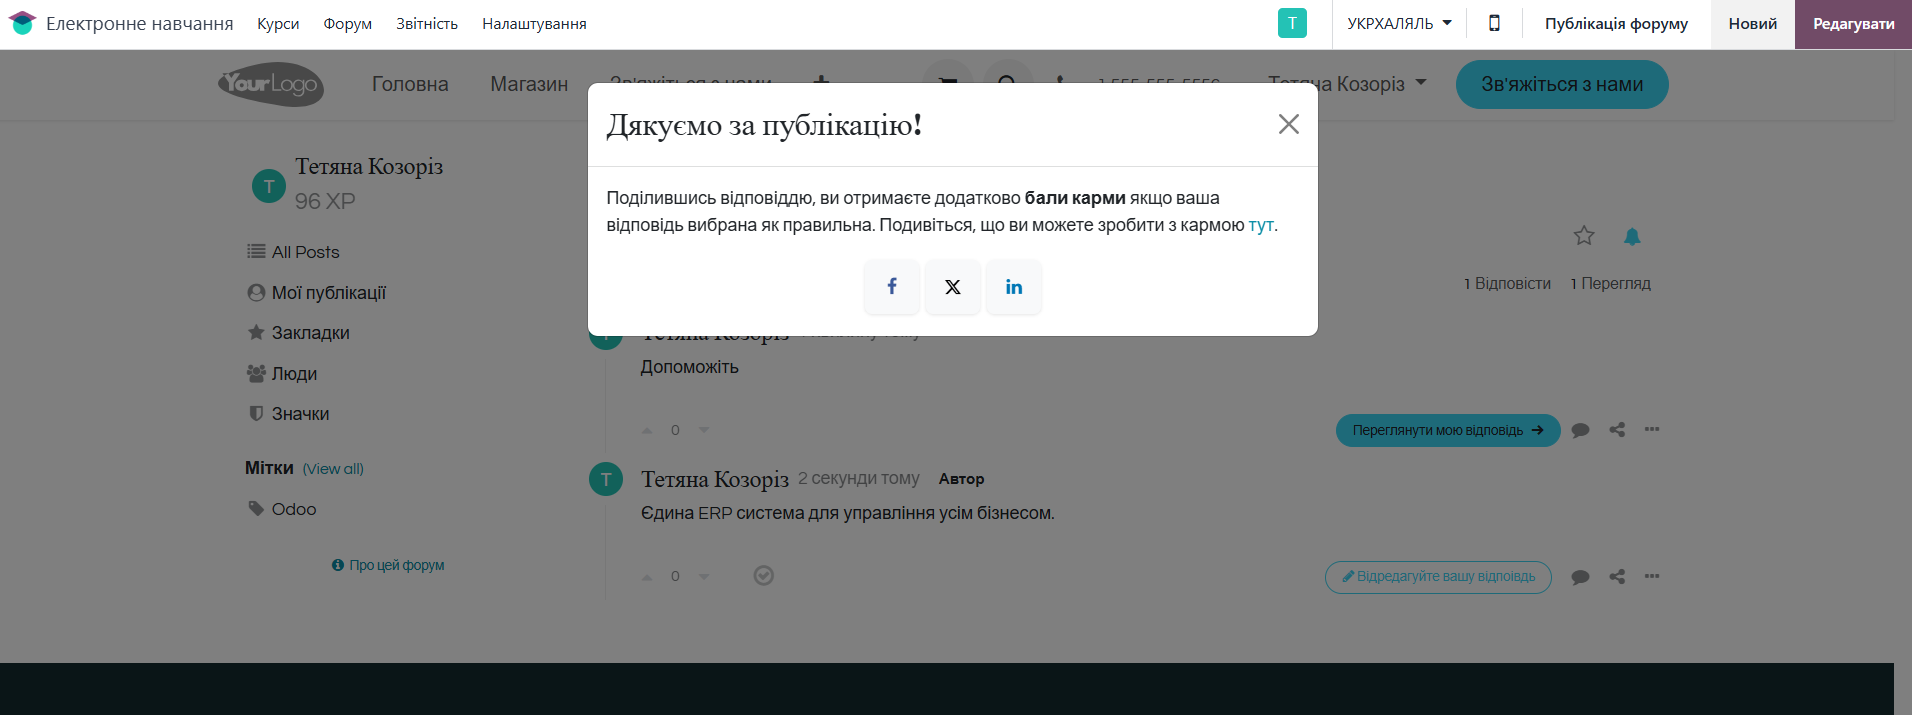This screenshot has width=1912, height=715.
Task: Open the more options ellipsis on the answer
Action: tap(1652, 576)
